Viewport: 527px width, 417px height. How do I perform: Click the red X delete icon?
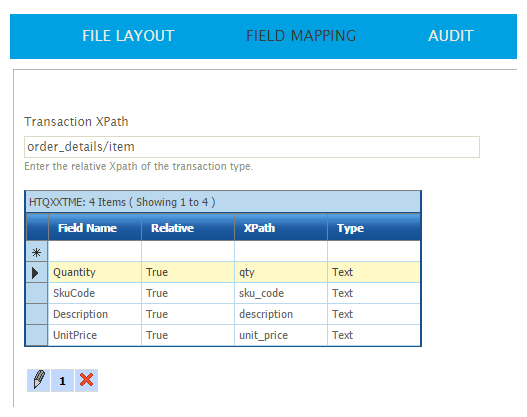(x=86, y=380)
